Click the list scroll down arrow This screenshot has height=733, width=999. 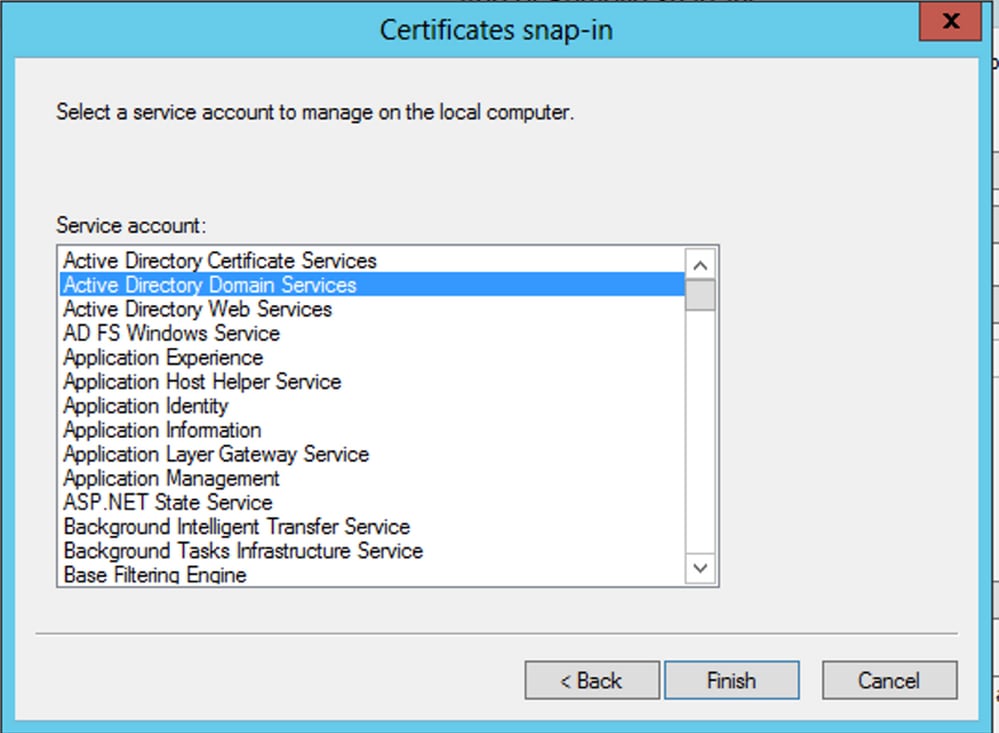coord(700,568)
